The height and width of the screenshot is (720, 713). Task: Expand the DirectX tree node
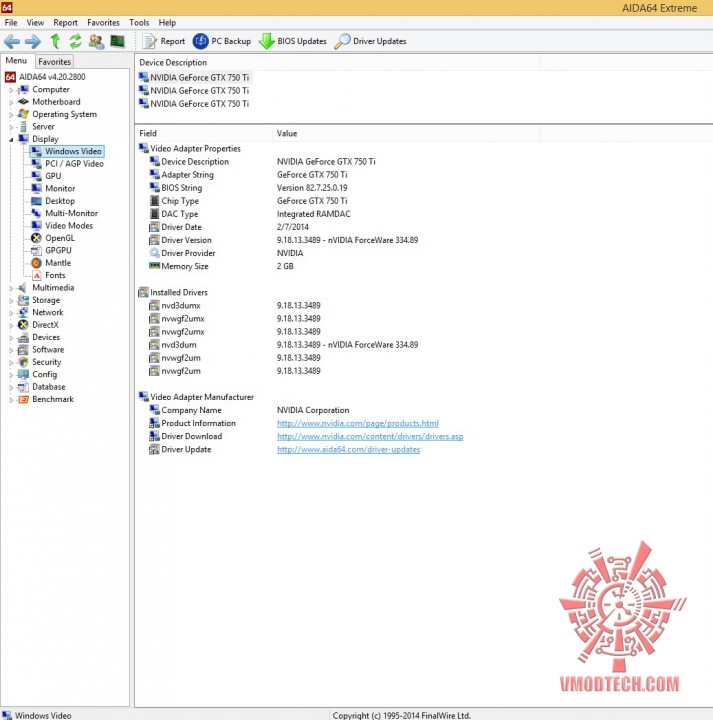tap(11, 326)
